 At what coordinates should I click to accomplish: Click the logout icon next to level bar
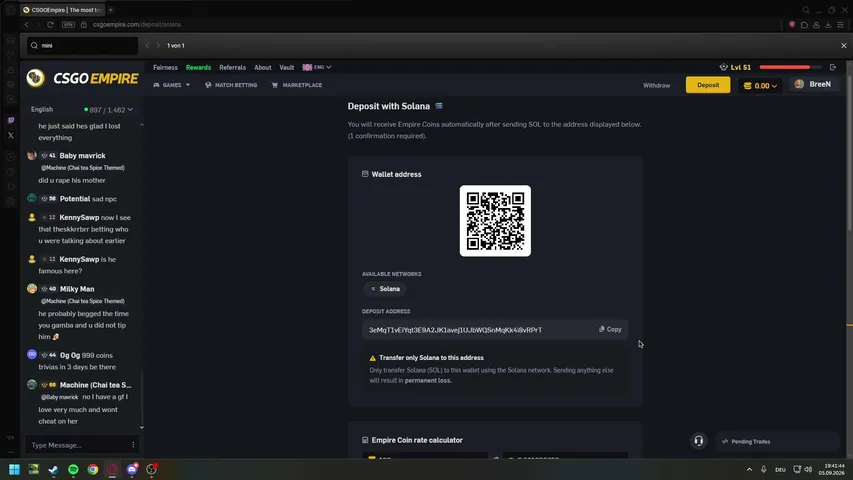pos(832,67)
